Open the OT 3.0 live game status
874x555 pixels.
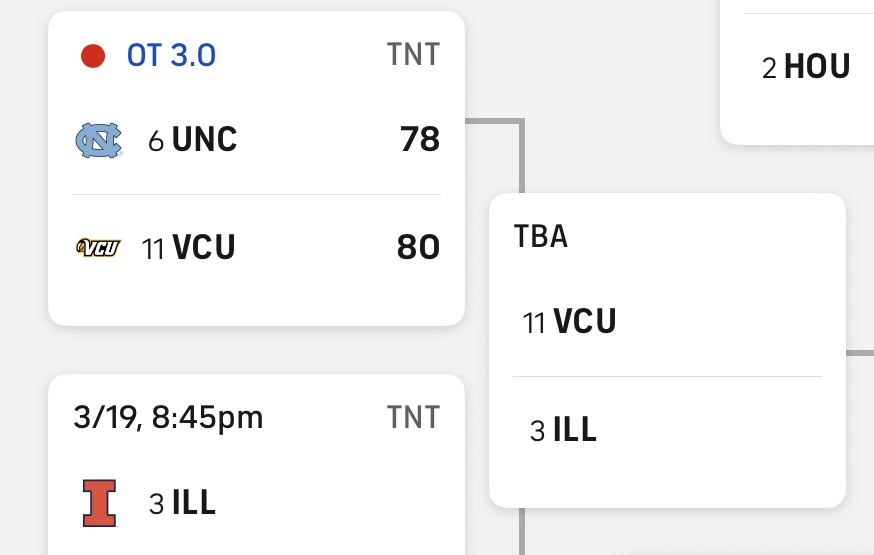click(171, 55)
